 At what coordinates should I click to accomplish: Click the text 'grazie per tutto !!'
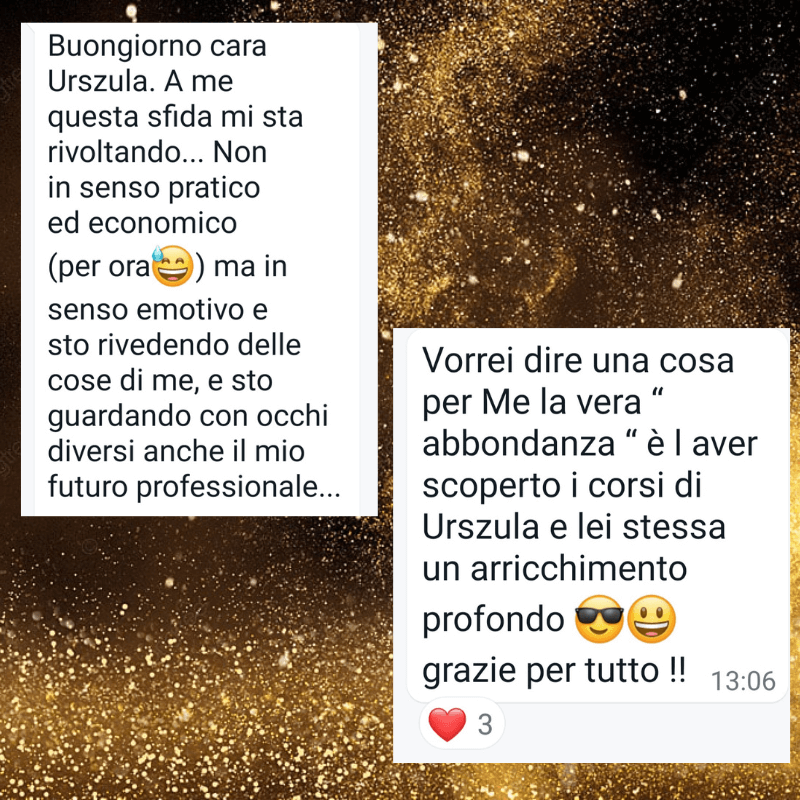click(554, 670)
